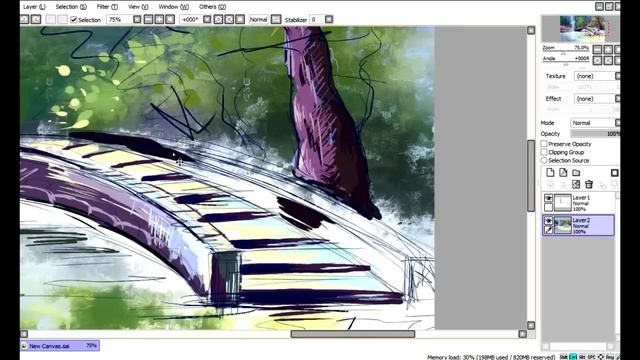Screen dimensions: 640x360
Task: Enable the Clipping Group checkbox
Action: coord(544,152)
